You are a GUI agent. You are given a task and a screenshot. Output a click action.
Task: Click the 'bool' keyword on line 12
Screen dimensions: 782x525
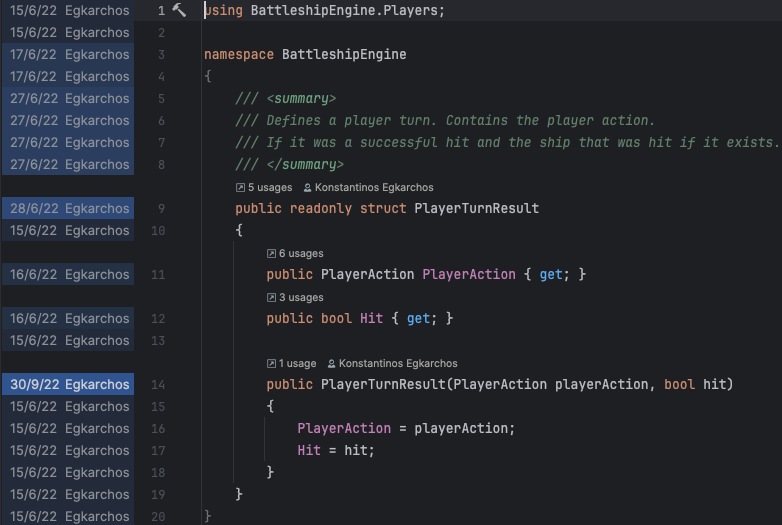(336, 318)
